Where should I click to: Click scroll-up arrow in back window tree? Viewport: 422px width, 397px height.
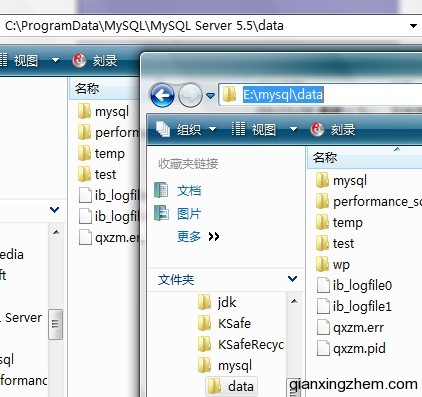tap(56, 232)
